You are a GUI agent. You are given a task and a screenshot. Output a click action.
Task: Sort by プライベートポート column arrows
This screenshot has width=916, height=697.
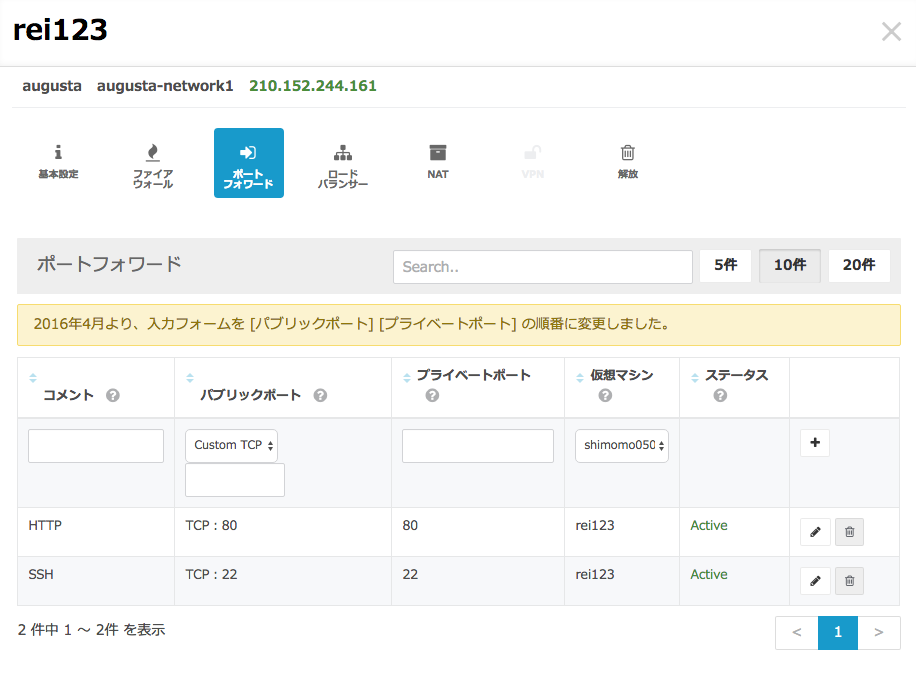(407, 378)
